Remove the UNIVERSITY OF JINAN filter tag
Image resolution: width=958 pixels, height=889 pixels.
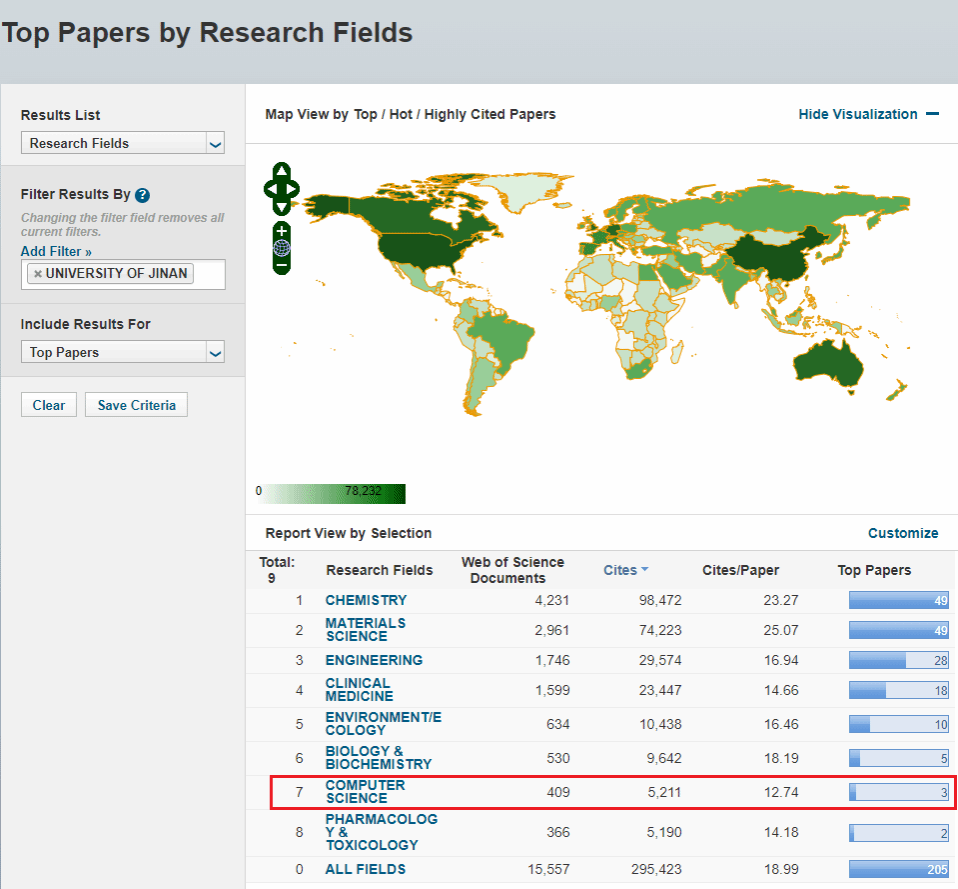tap(38, 274)
